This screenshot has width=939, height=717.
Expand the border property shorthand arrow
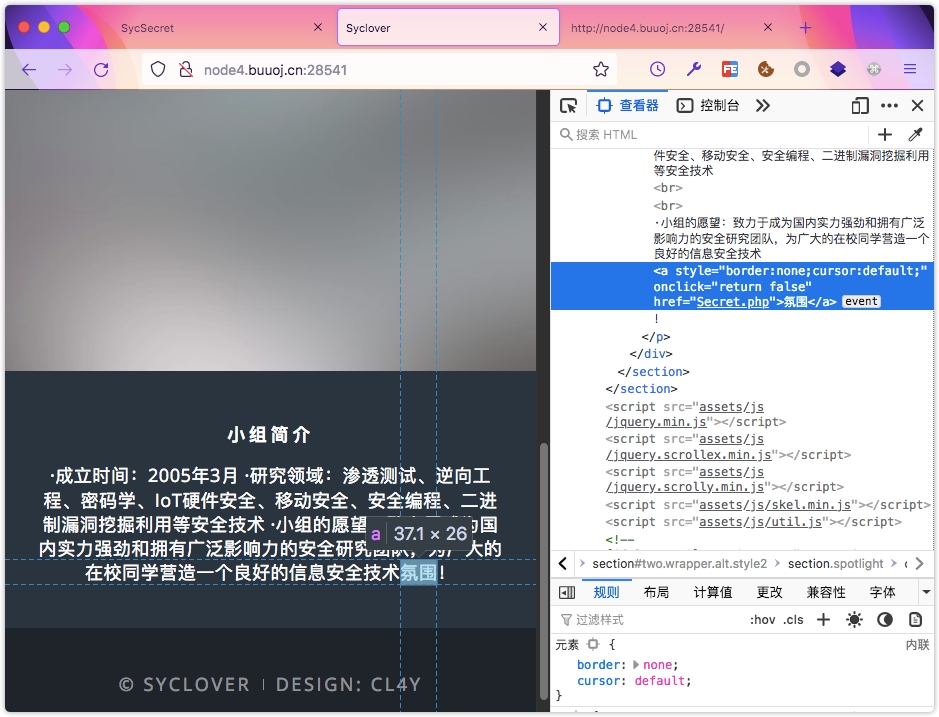click(x=636, y=665)
